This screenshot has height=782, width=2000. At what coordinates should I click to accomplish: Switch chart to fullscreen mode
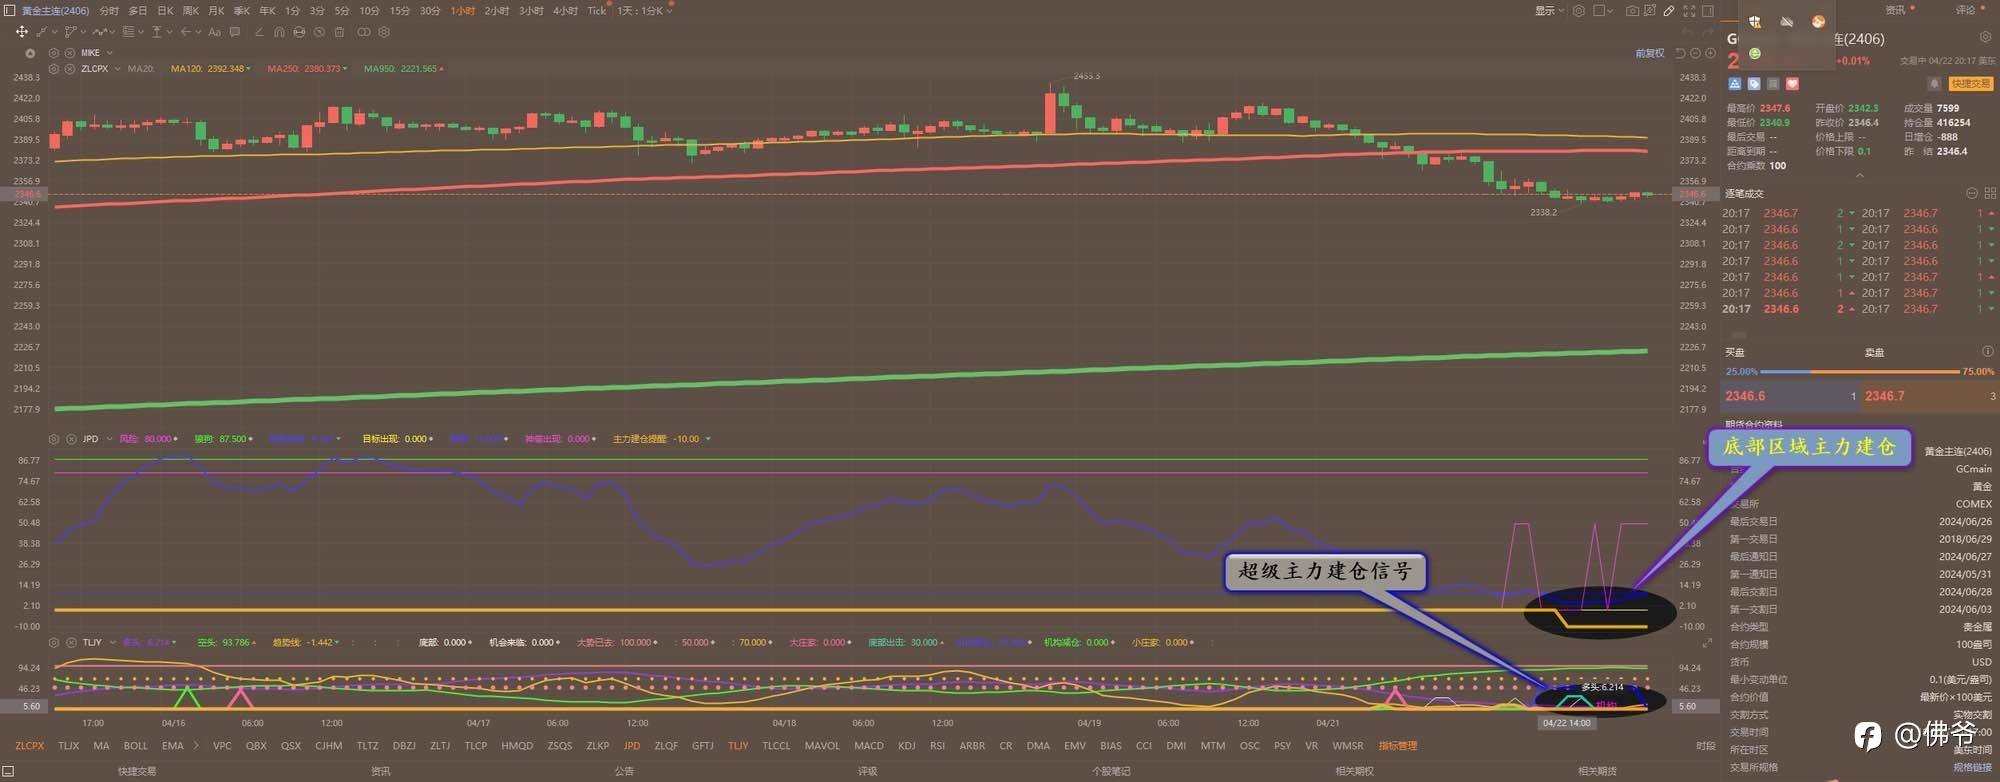point(1689,11)
